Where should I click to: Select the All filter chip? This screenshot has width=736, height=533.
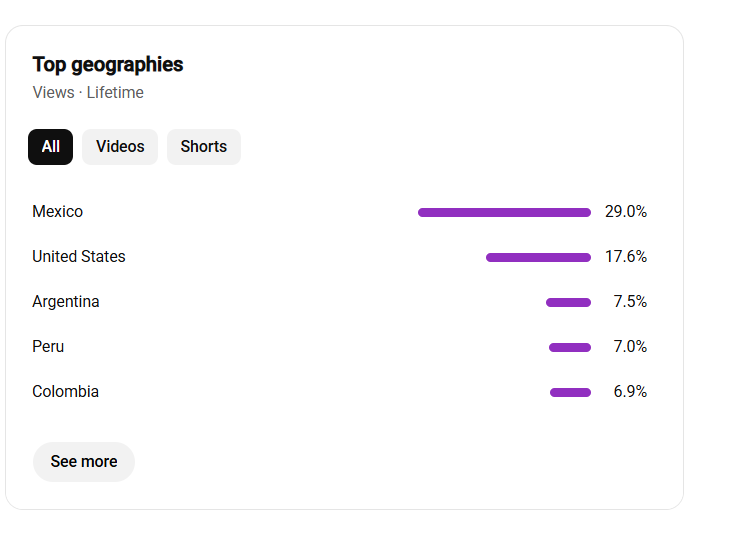click(x=51, y=147)
